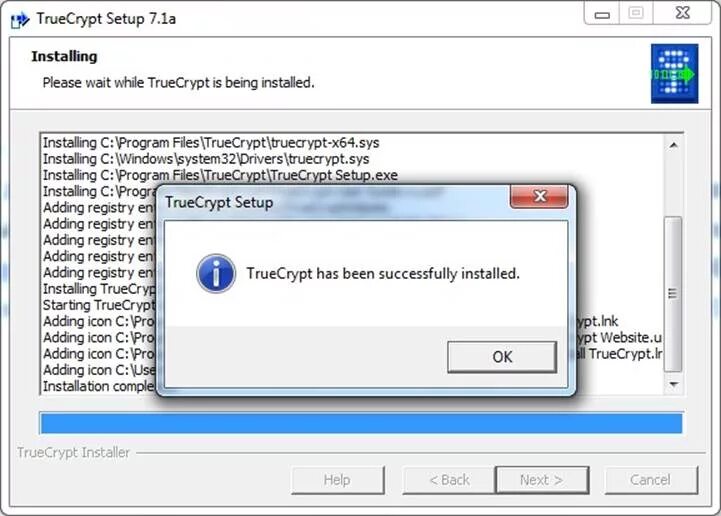Click the blue information icon
Viewport: 721px width, 516px height.
pos(216,274)
